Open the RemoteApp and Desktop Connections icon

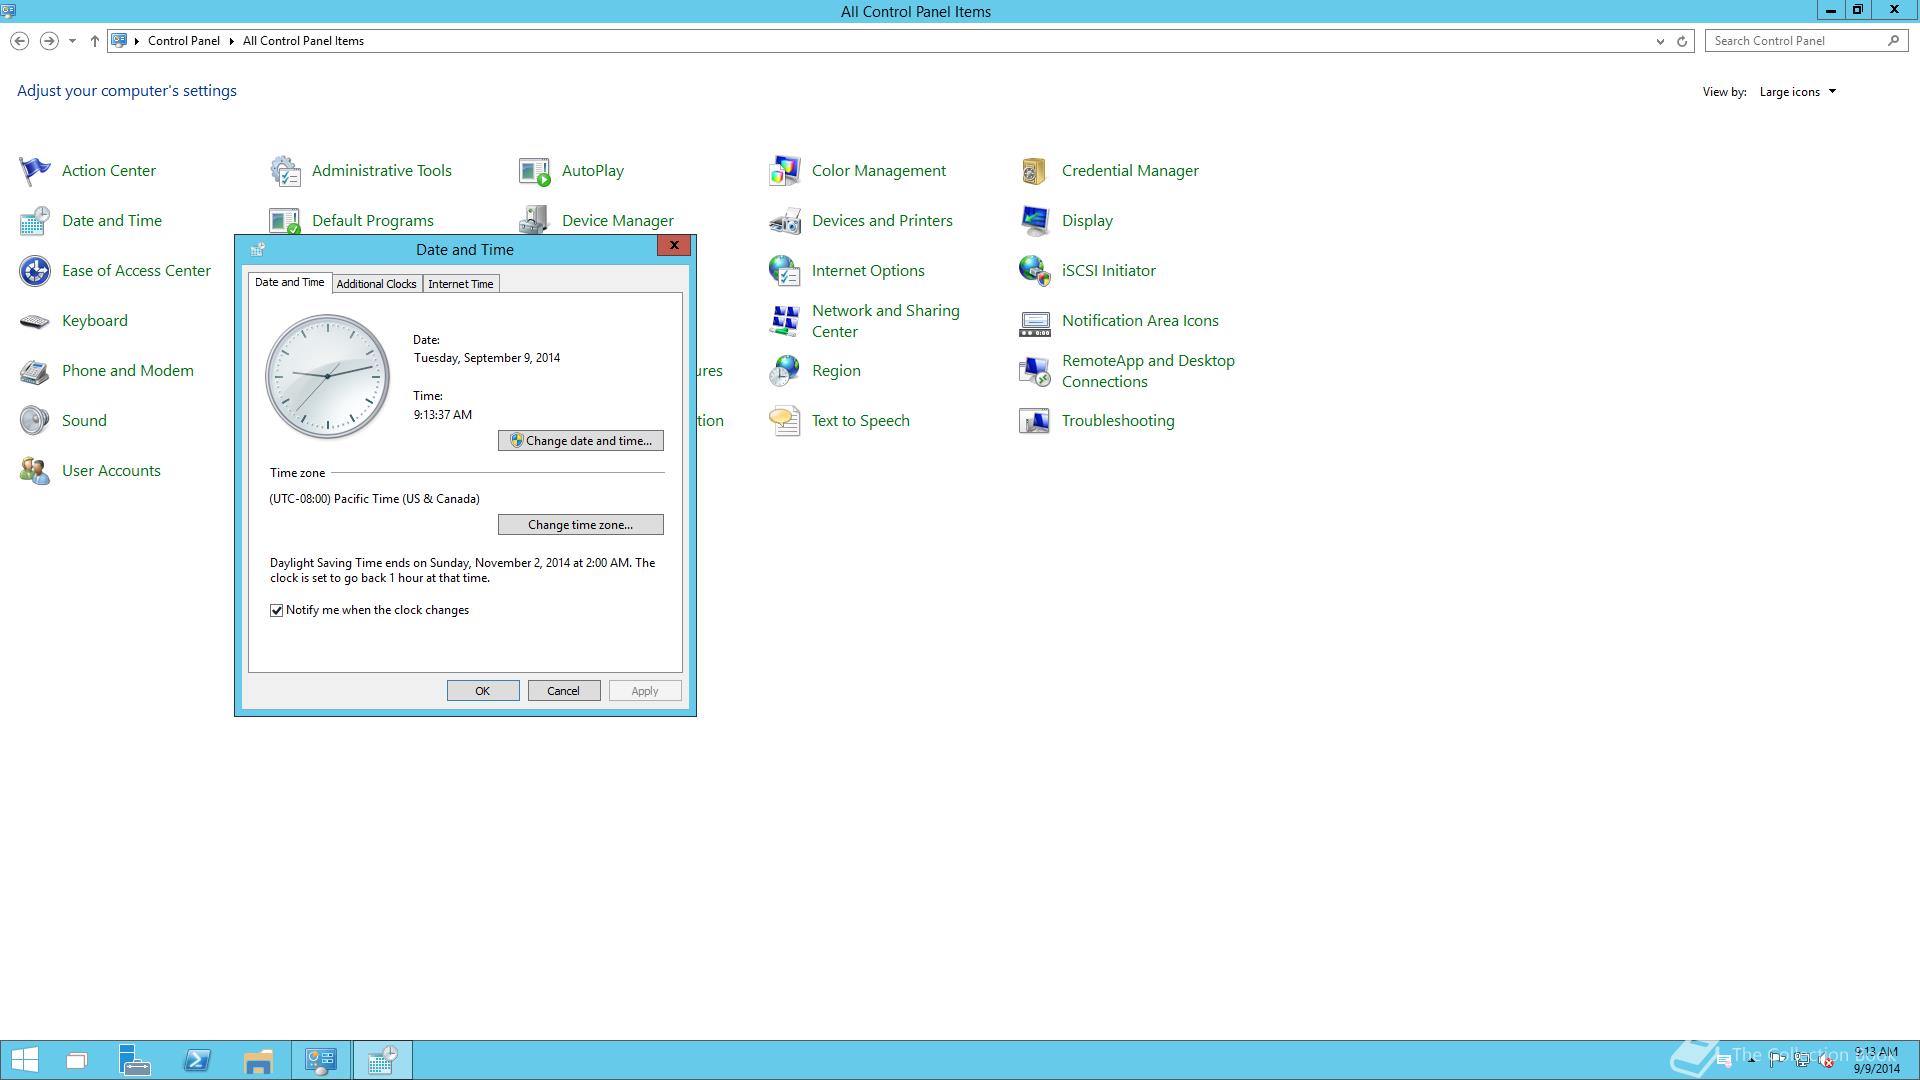pos(1035,371)
